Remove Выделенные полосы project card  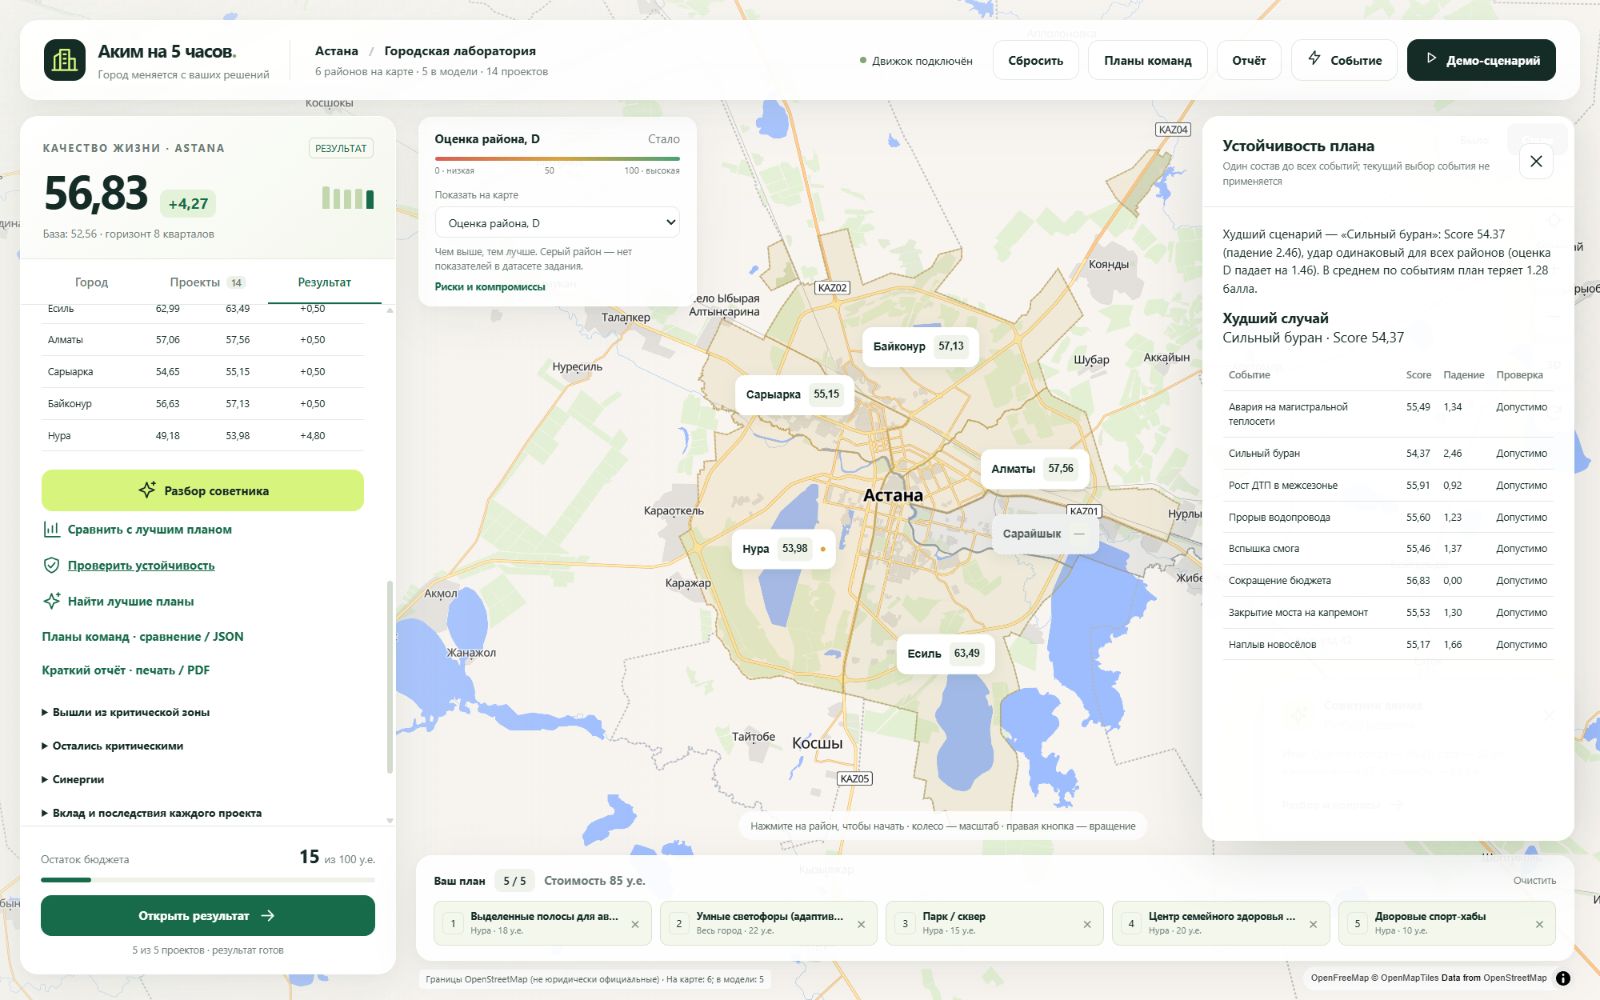[635, 924]
